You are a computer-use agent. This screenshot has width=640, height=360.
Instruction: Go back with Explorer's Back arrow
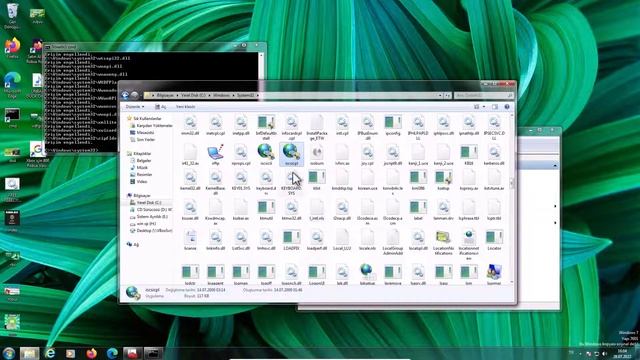[x=125, y=95]
